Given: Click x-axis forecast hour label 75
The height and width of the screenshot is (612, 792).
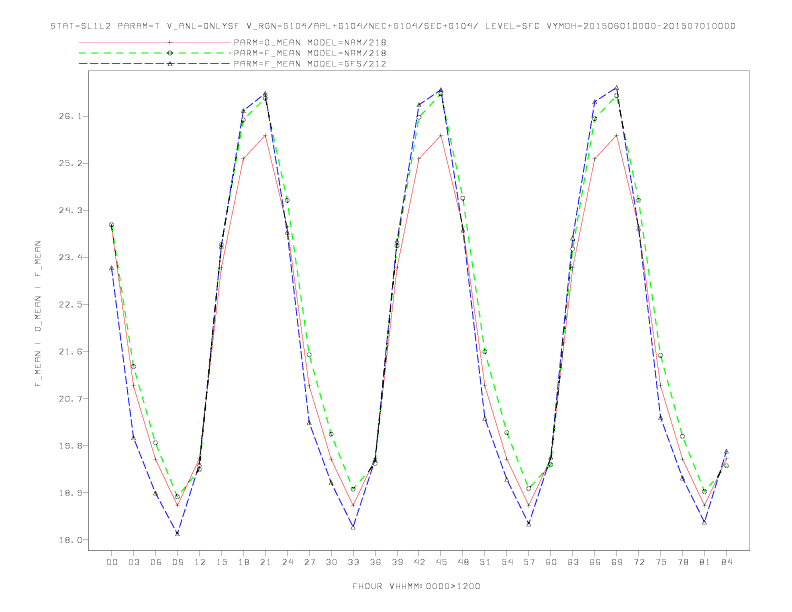Looking at the screenshot, I should point(661,562).
